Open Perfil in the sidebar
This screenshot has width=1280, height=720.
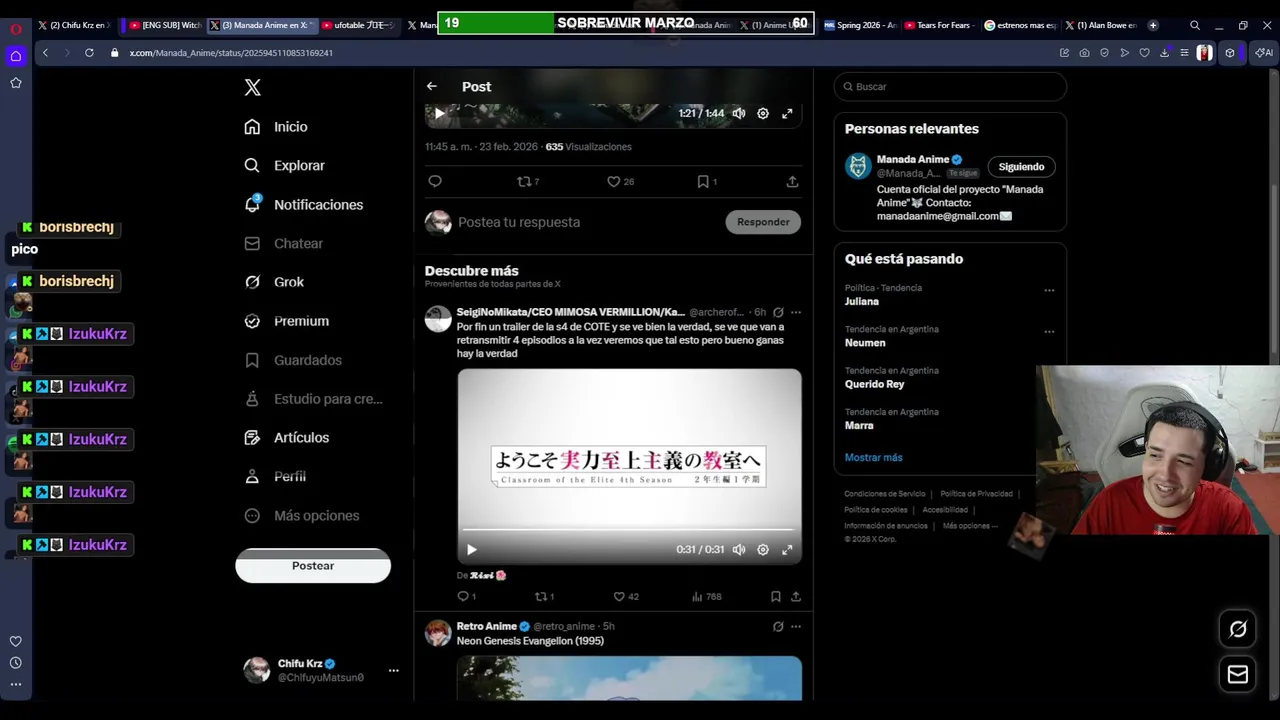coord(276,477)
